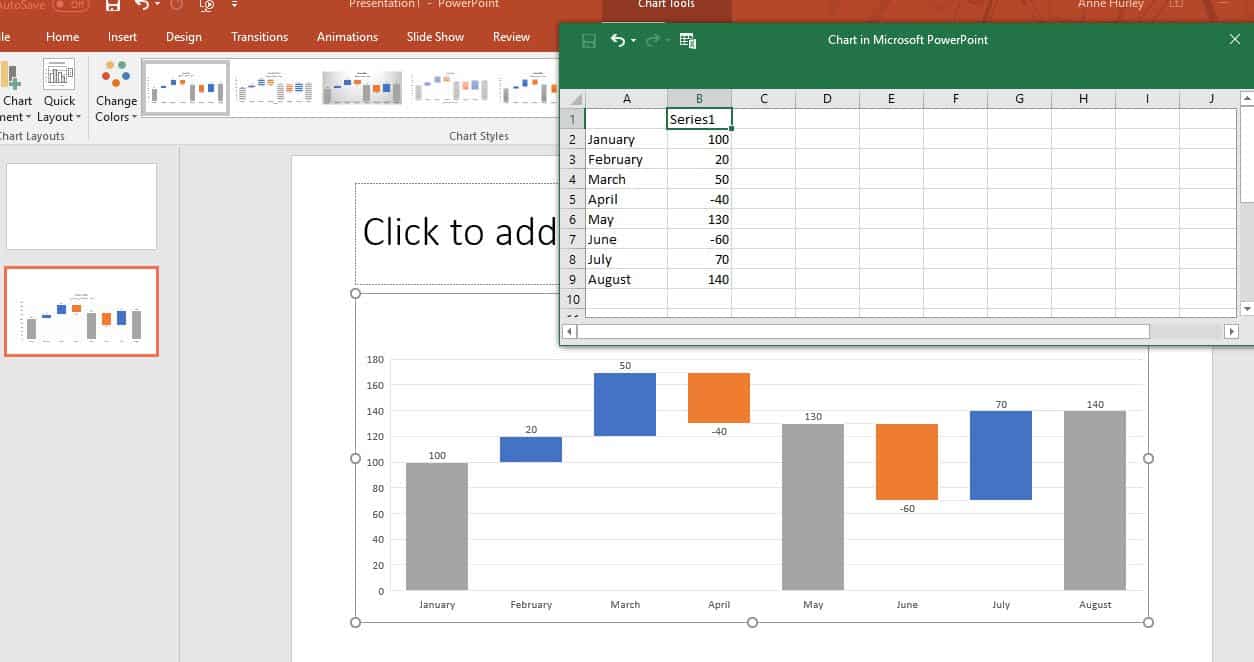Image resolution: width=1254 pixels, height=662 pixels.
Task: Open the Animations ribbon tab
Action: pyautogui.click(x=347, y=37)
